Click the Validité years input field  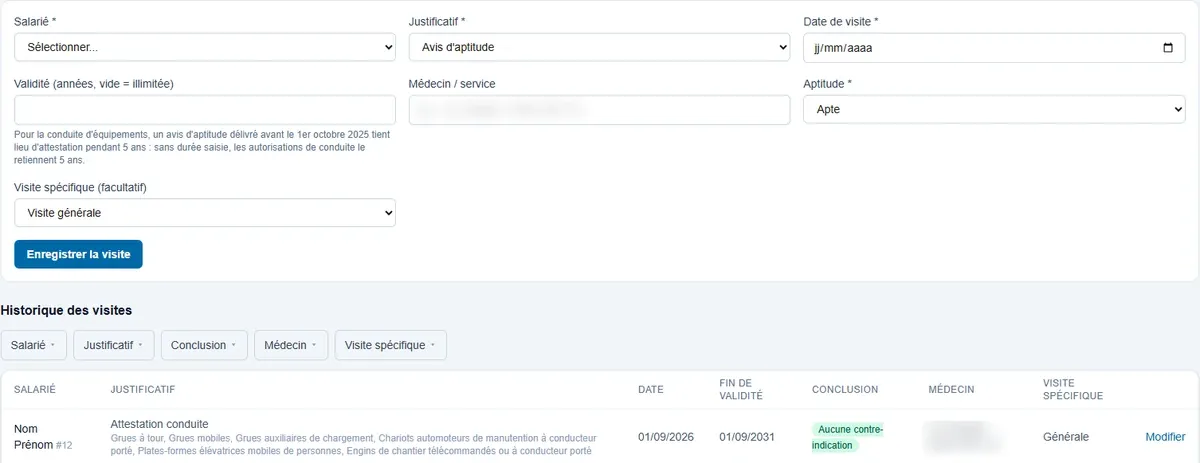pyautogui.click(x=205, y=110)
